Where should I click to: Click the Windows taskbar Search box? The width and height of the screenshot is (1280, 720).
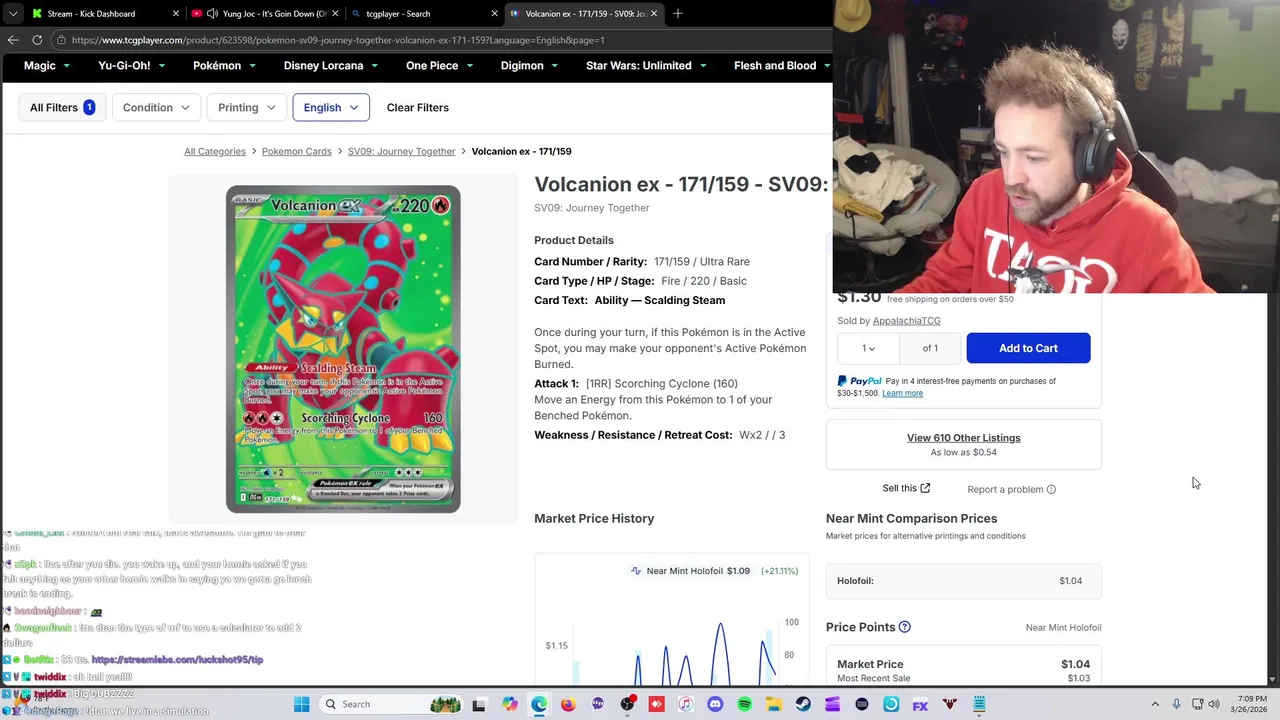(393, 704)
